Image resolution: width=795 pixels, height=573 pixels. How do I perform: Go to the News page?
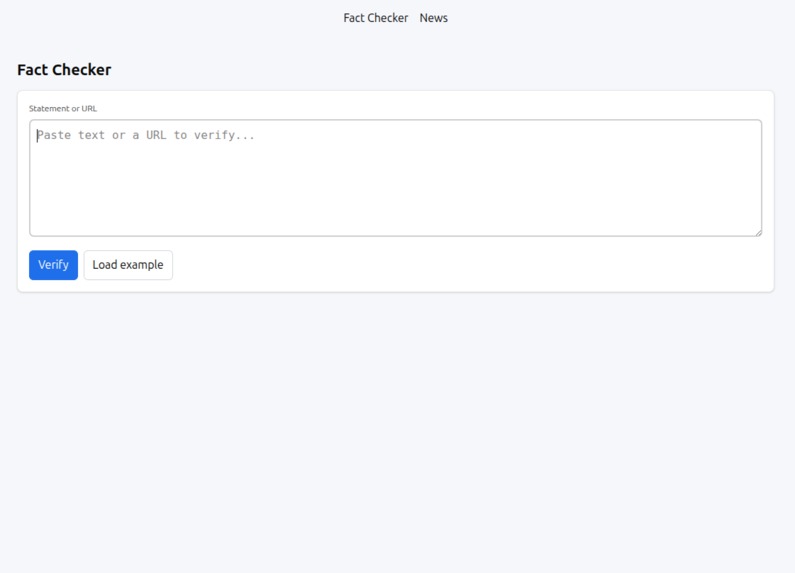coord(433,18)
